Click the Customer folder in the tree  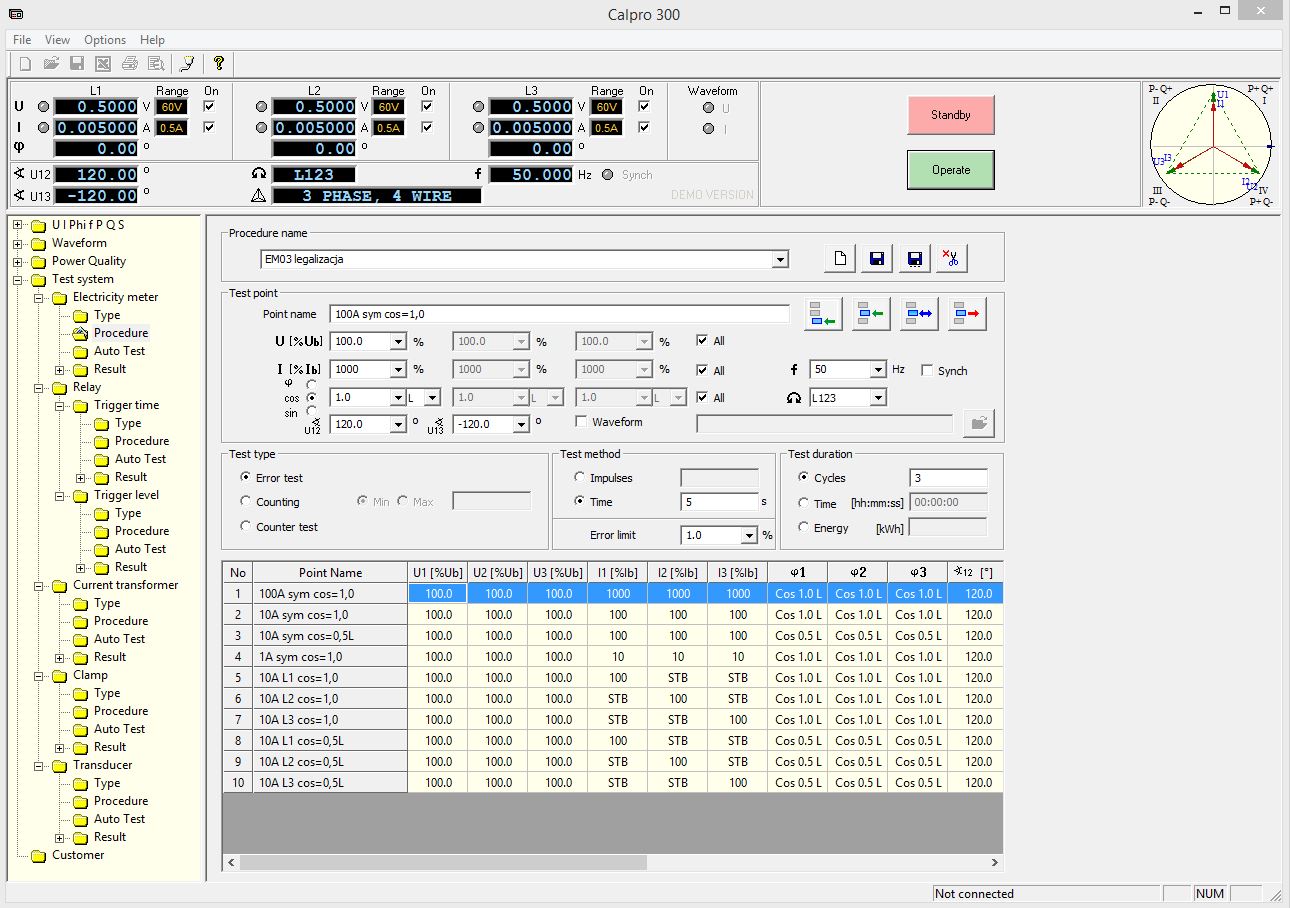tap(78, 855)
